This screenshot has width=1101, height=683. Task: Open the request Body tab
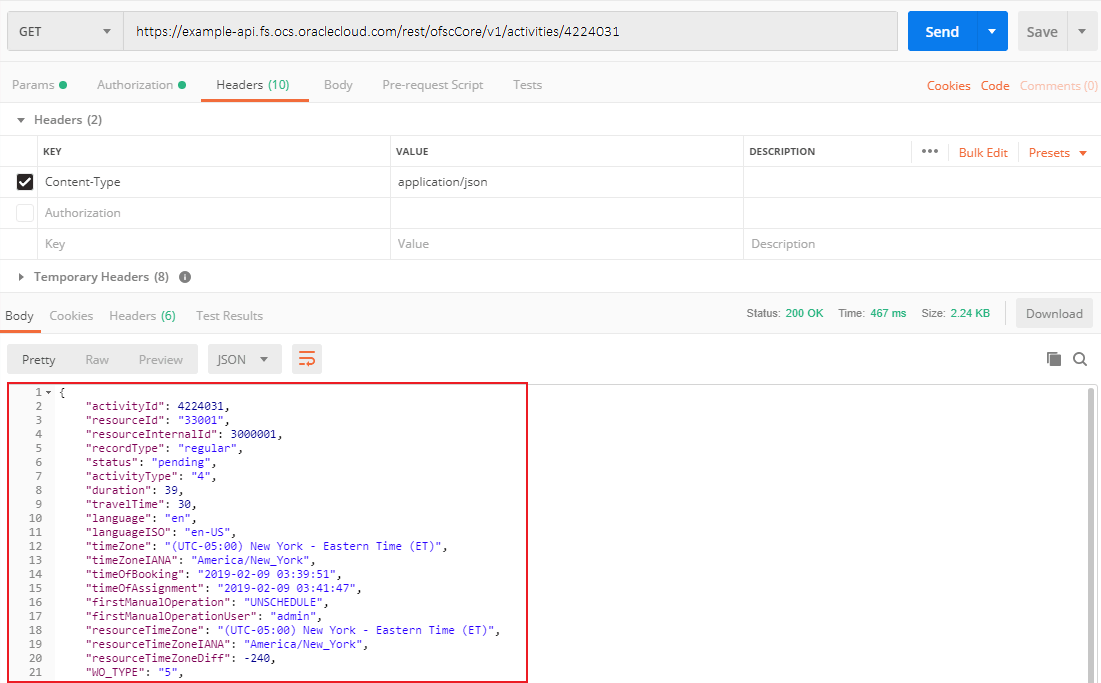338,85
